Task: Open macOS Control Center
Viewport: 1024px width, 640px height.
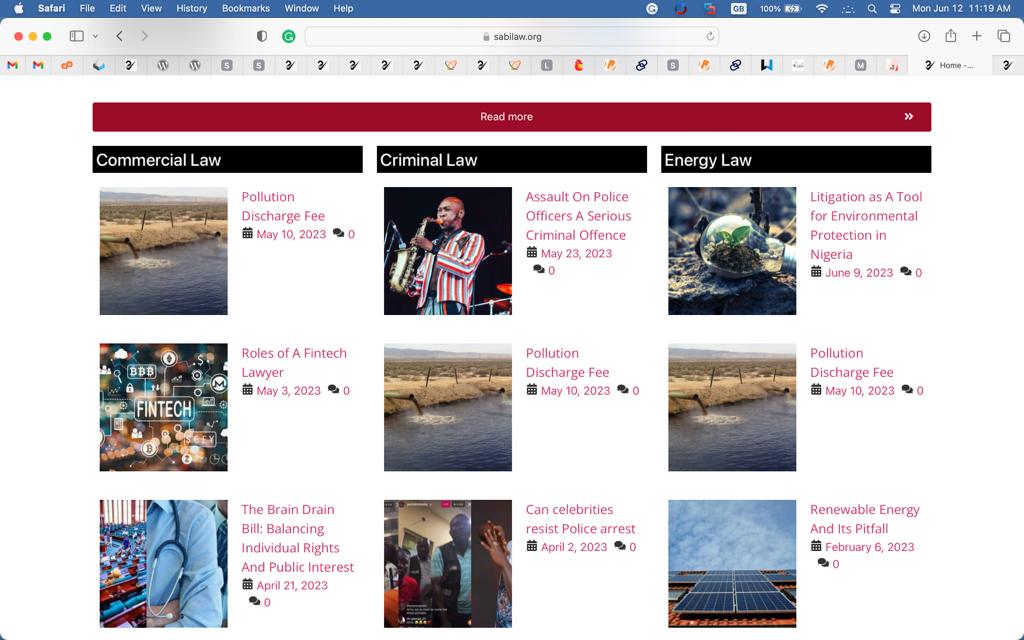Action: (x=893, y=8)
